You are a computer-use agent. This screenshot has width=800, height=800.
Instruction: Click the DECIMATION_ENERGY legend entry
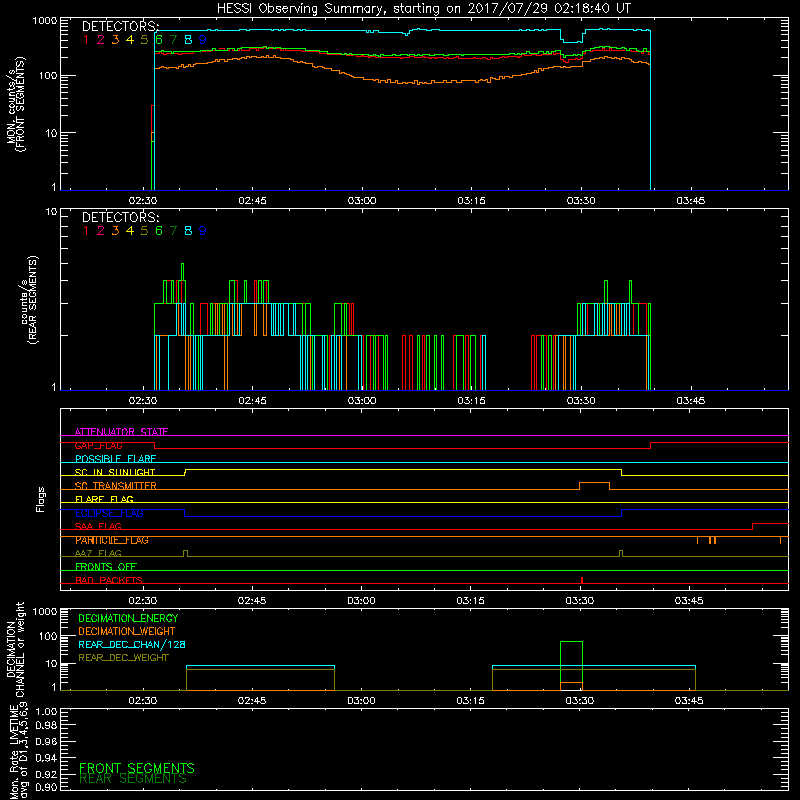tap(128, 618)
